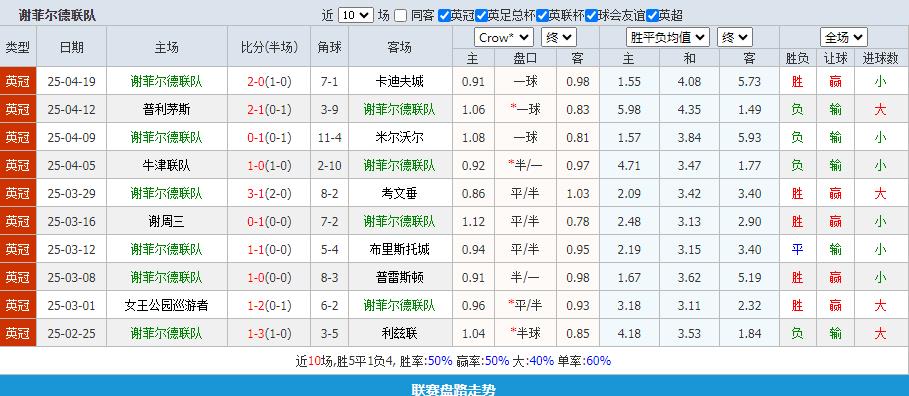Open 谢菲尔德联队 home link on 25-03-08 row

(166, 277)
